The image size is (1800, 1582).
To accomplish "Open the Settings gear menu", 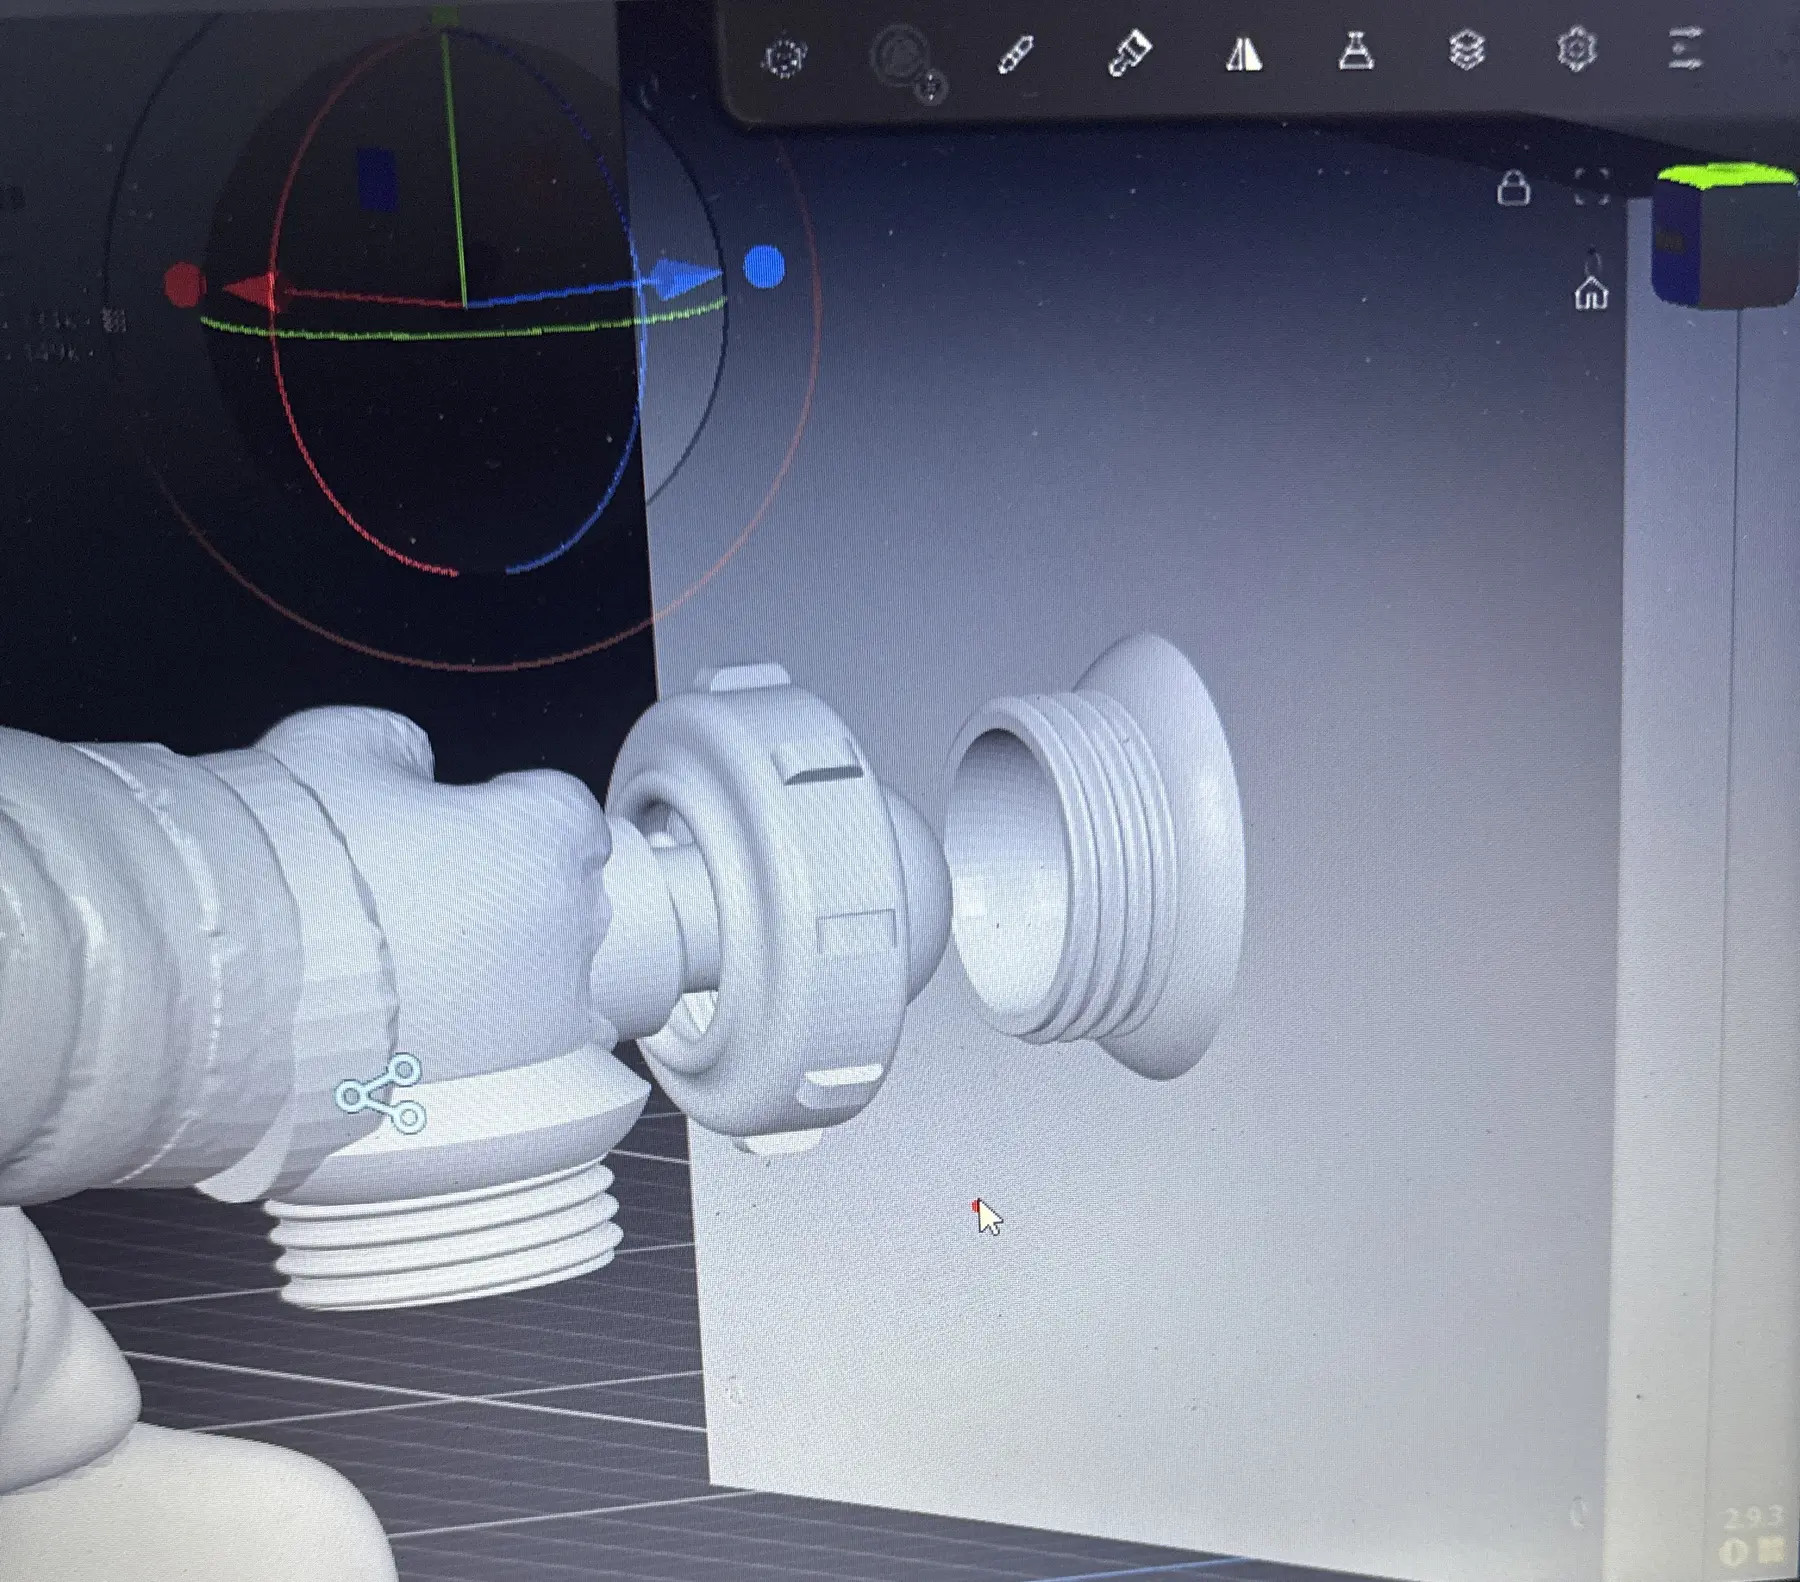I will coord(1577,49).
